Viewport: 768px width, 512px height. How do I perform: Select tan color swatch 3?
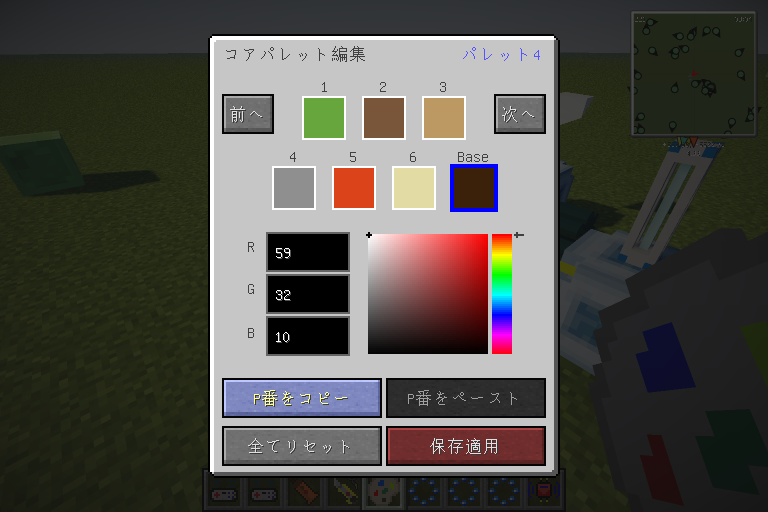(444, 118)
